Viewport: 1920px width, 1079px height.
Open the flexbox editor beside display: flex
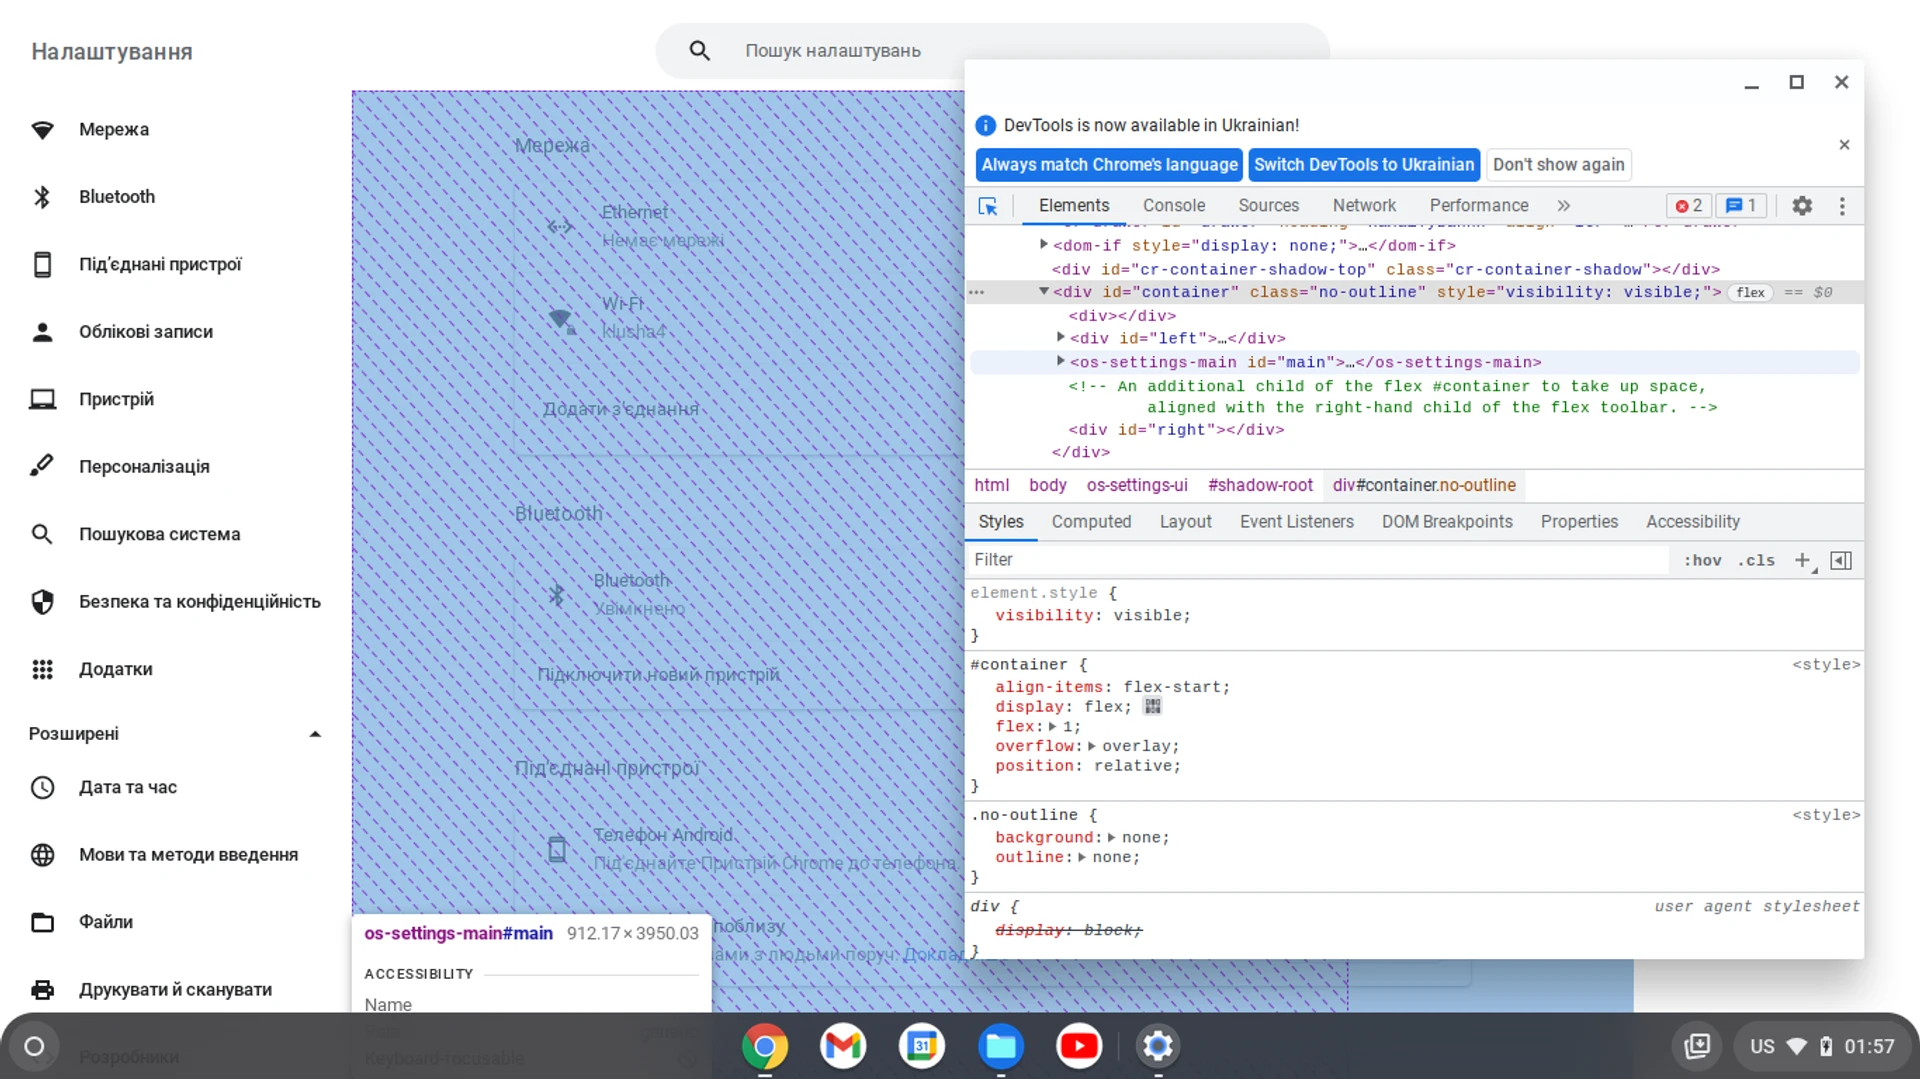(1152, 706)
